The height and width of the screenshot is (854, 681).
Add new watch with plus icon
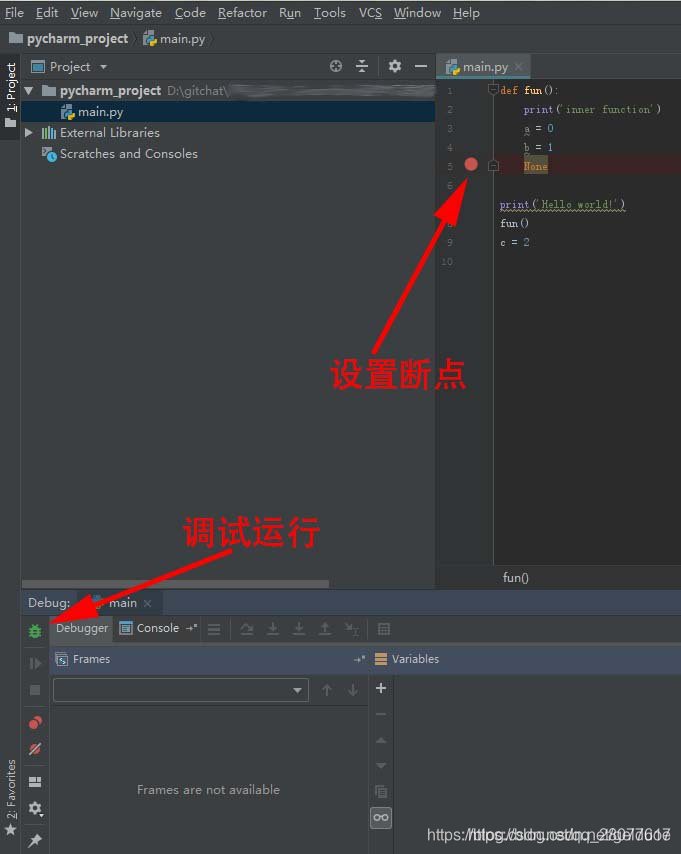pos(381,688)
